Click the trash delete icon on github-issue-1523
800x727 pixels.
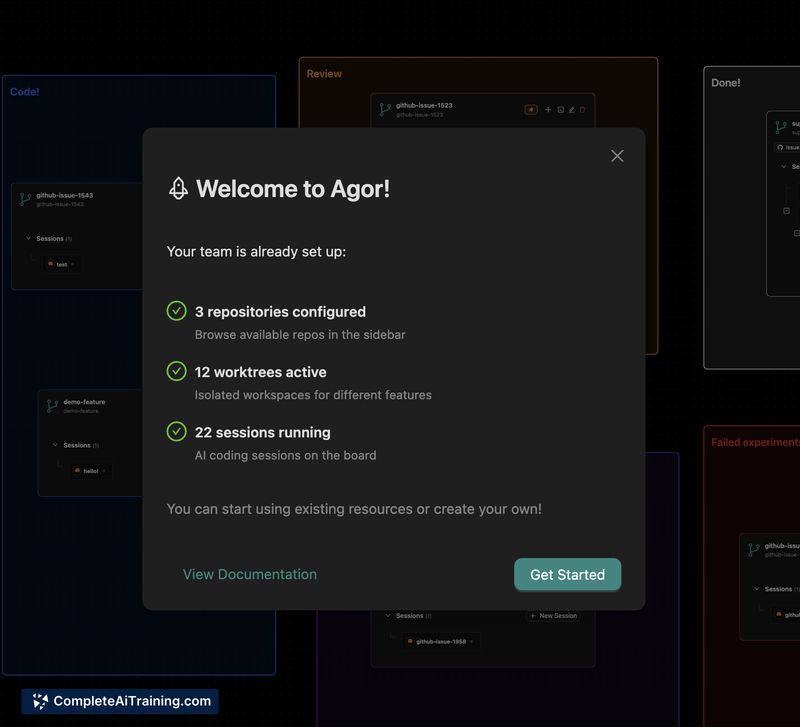click(583, 110)
